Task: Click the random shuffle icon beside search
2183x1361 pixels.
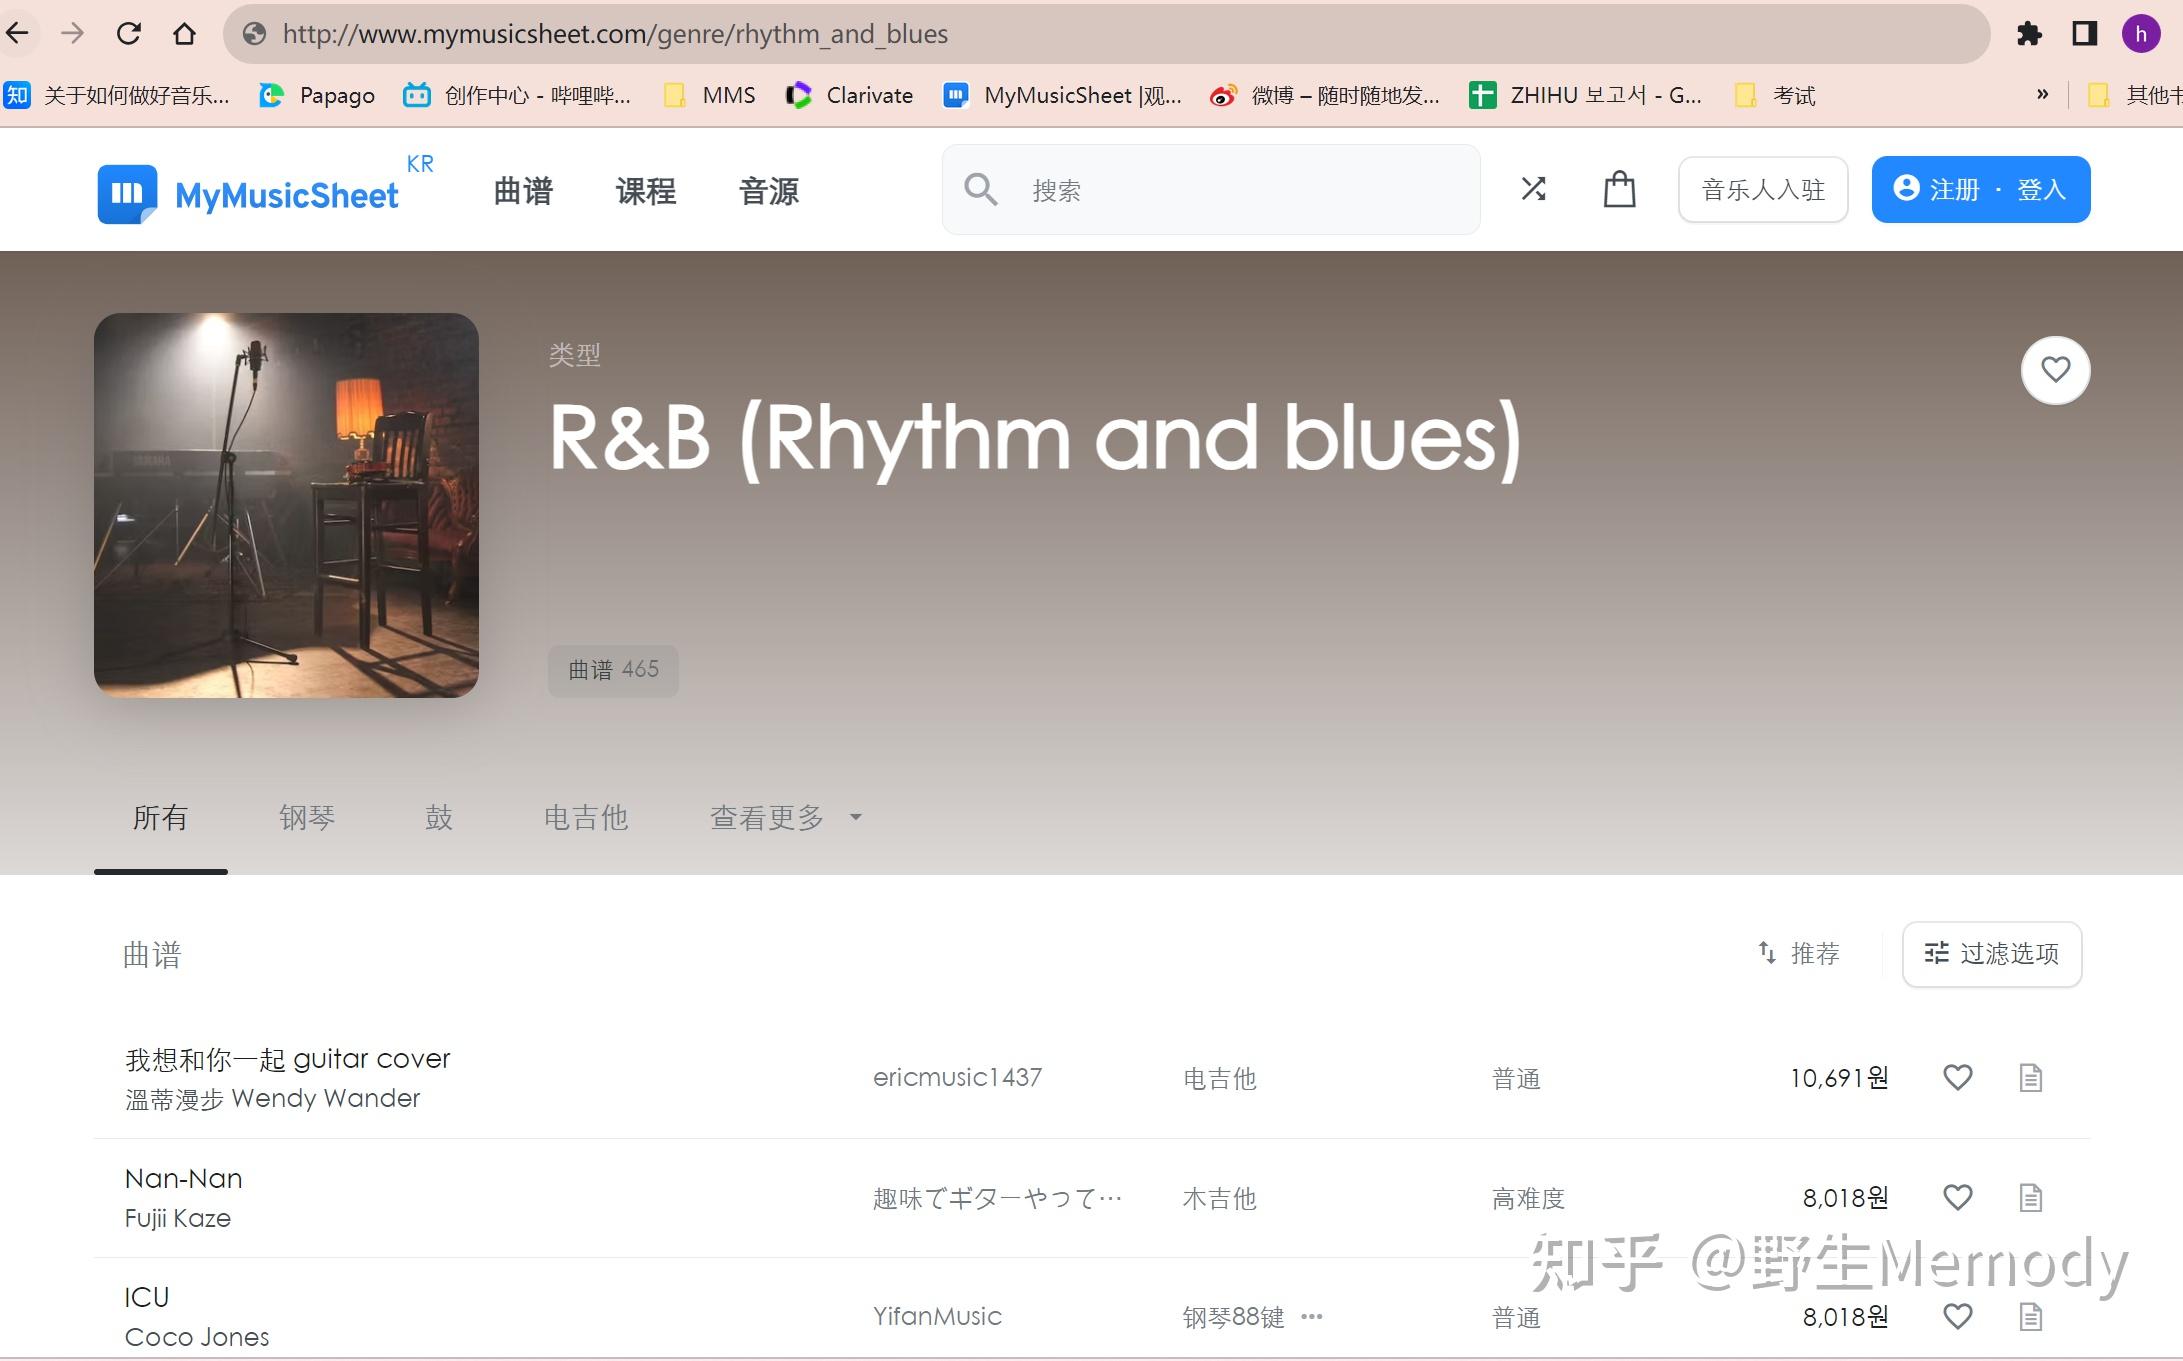Action: click(1534, 189)
